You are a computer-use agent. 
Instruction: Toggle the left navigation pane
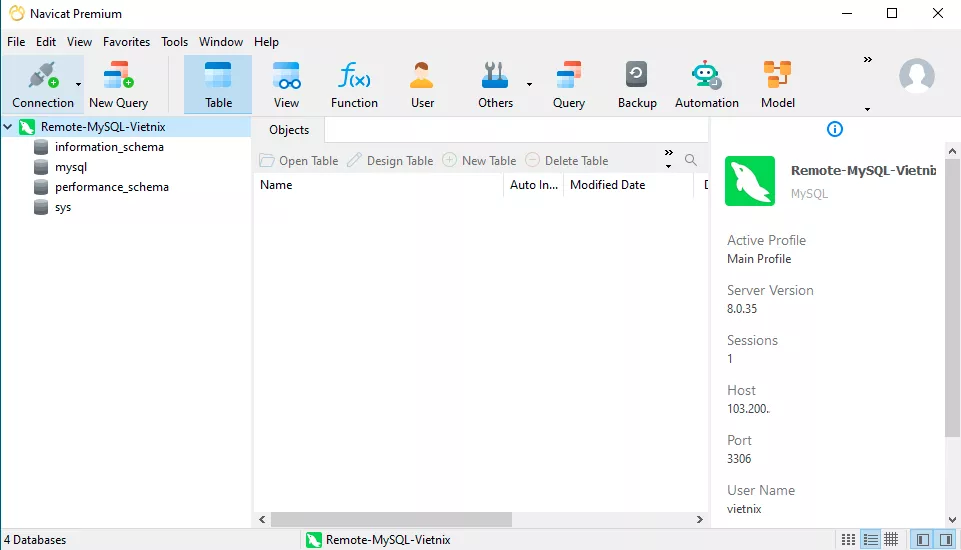click(922, 540)
